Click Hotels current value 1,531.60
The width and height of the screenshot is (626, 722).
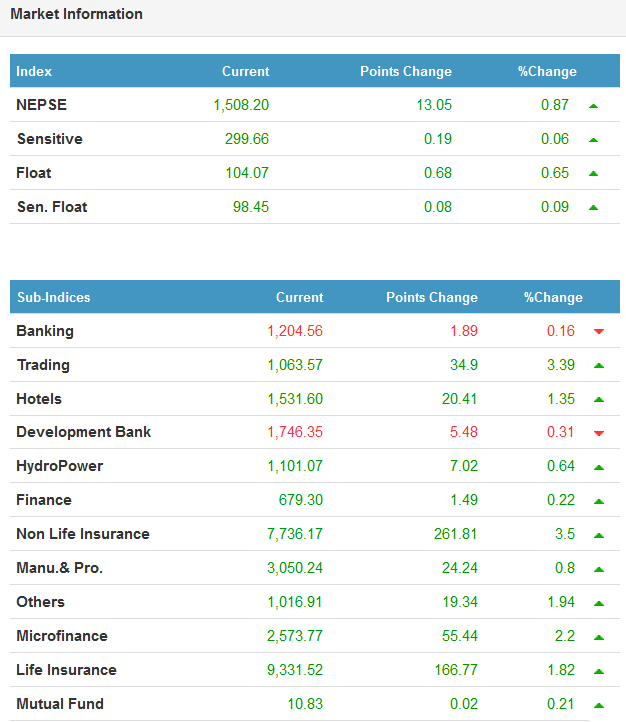(x=295, y=399)
